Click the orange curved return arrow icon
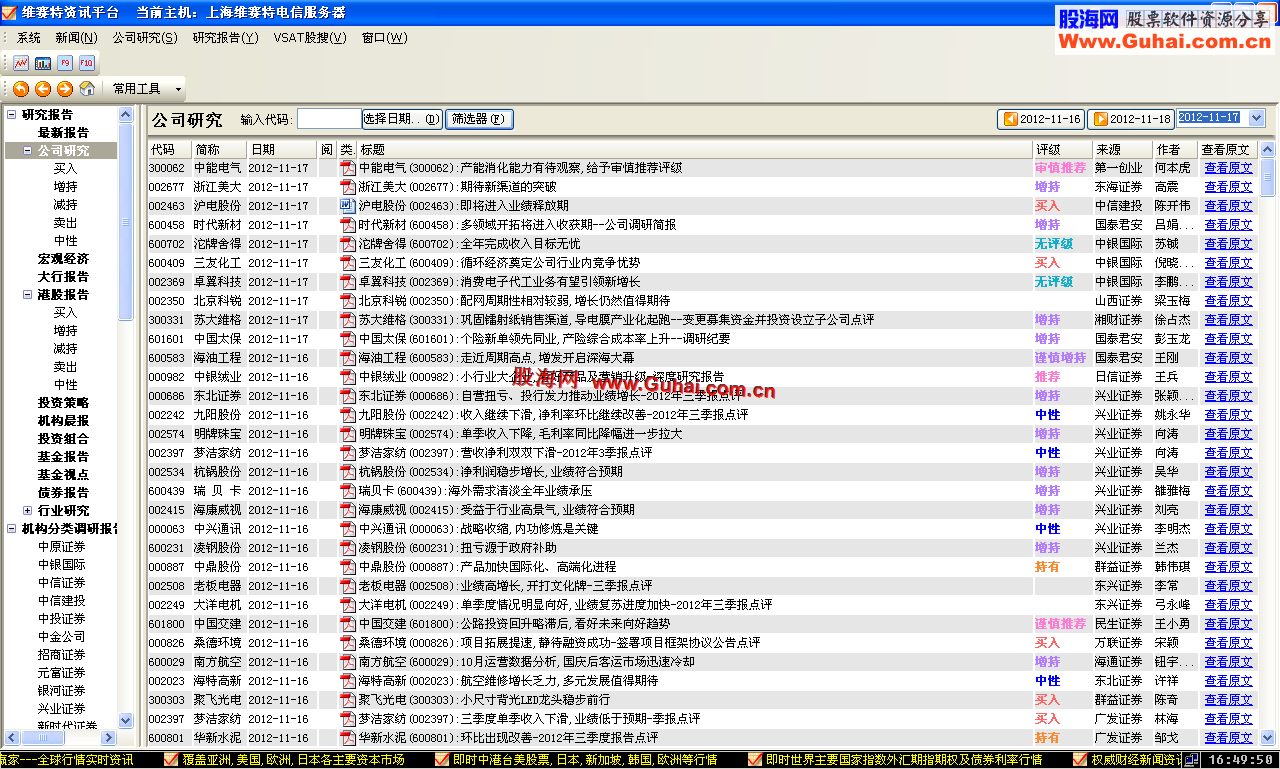1280x769 pixels. click(x=21, y=88)
